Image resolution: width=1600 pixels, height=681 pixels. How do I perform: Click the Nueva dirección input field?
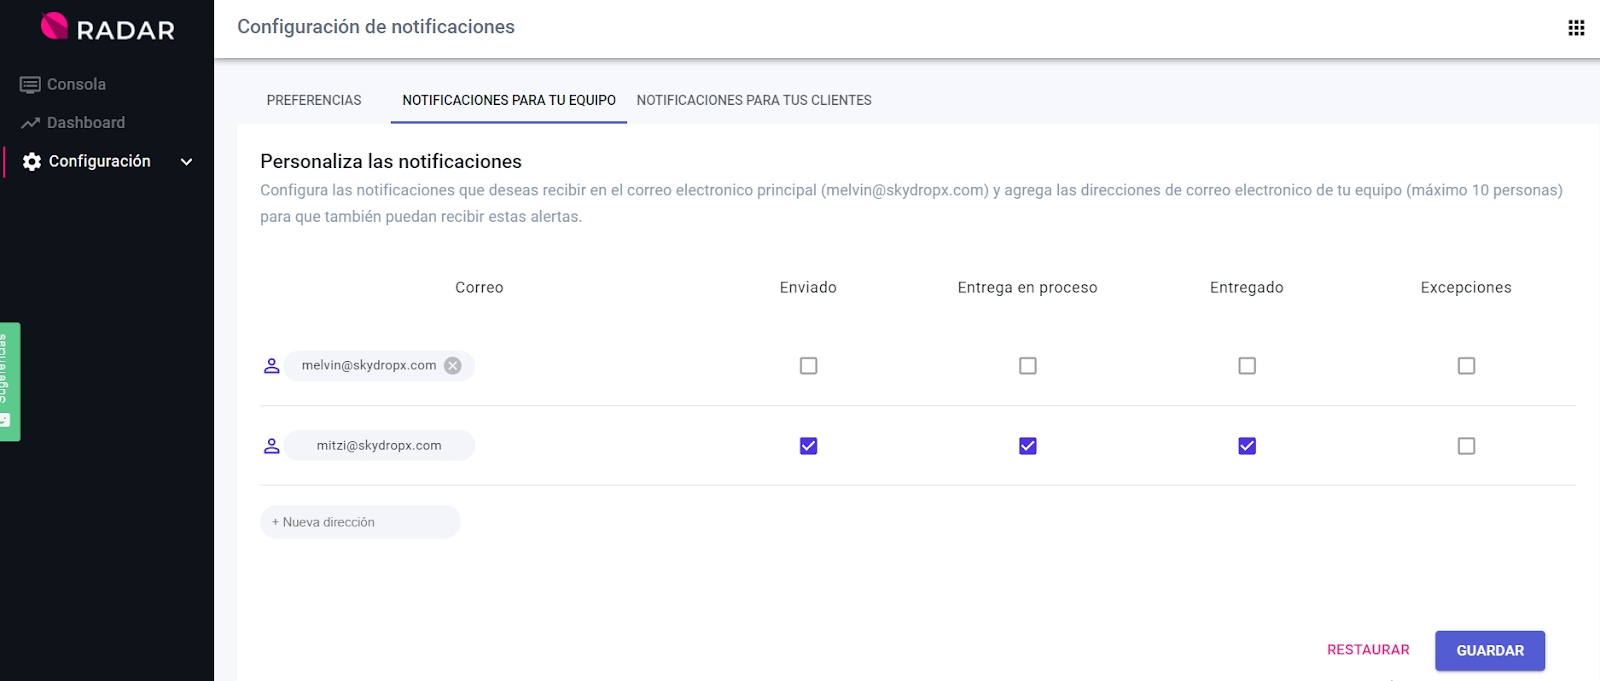pos(360,522)
